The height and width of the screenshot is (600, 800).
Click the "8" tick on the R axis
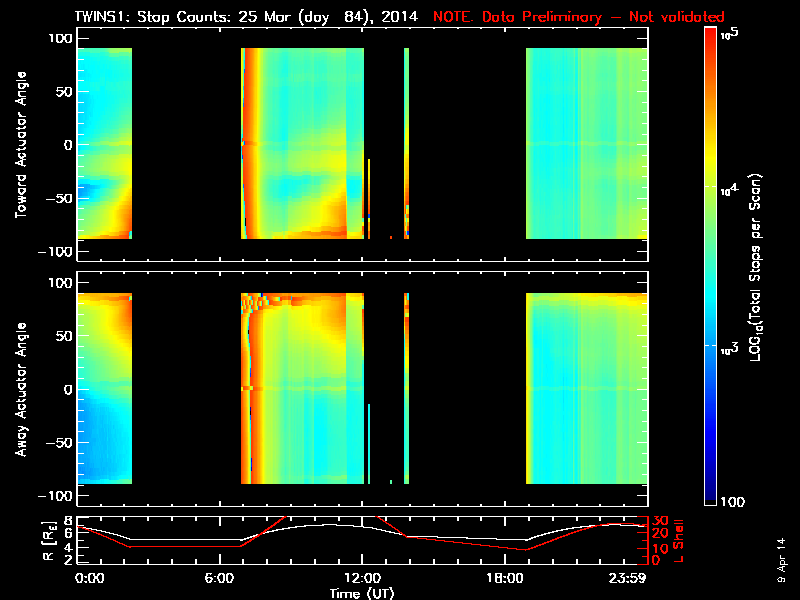[x=69, y=521]
